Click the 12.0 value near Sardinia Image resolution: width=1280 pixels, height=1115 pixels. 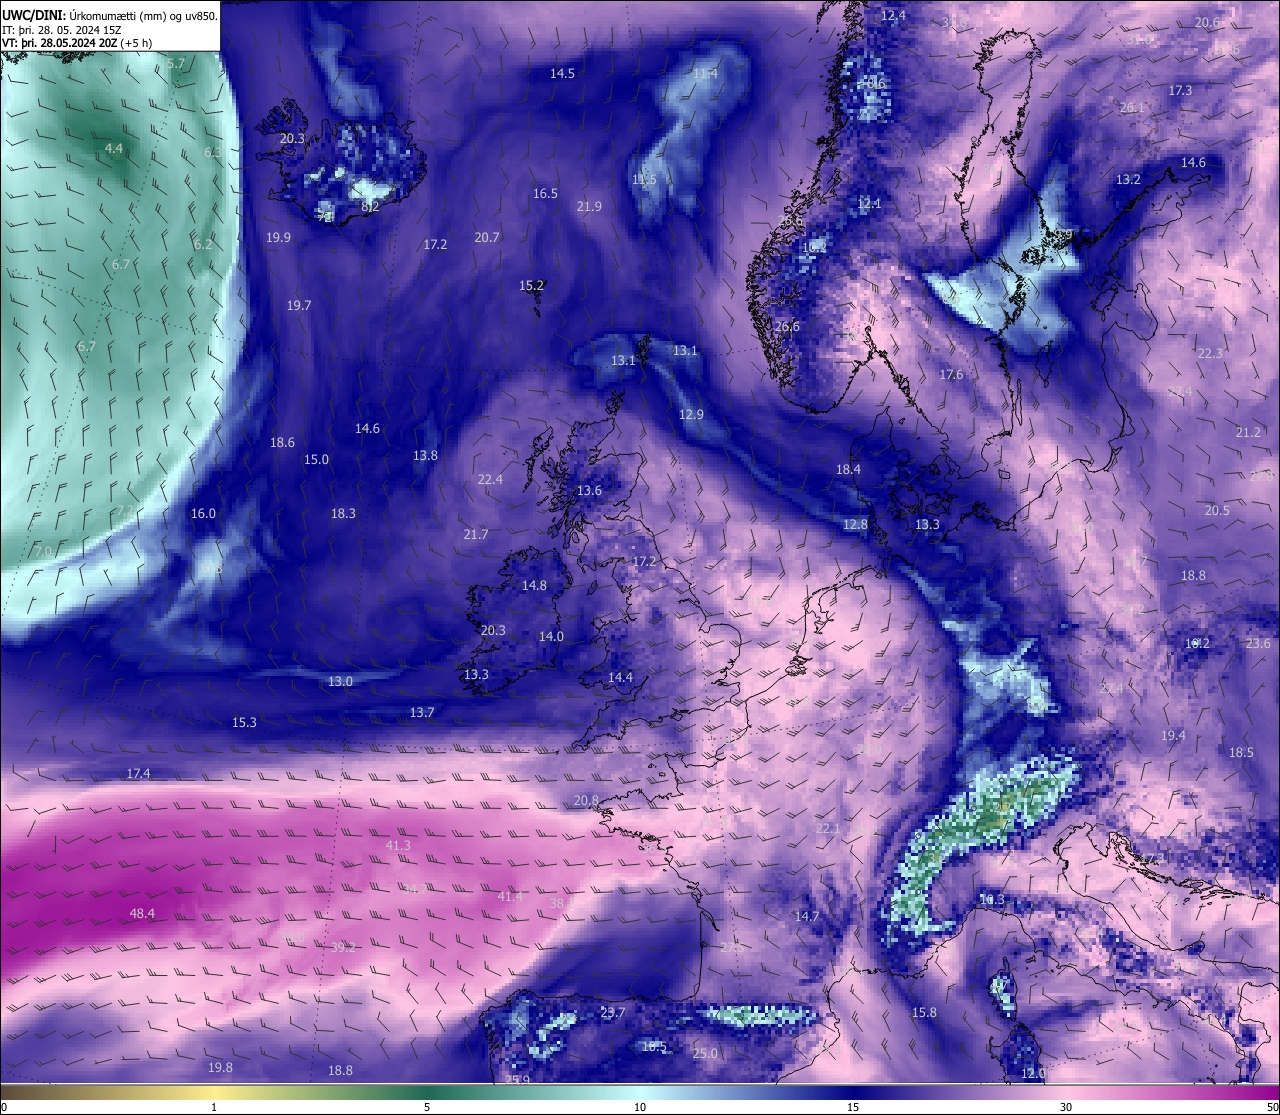coord(1033,1073)
